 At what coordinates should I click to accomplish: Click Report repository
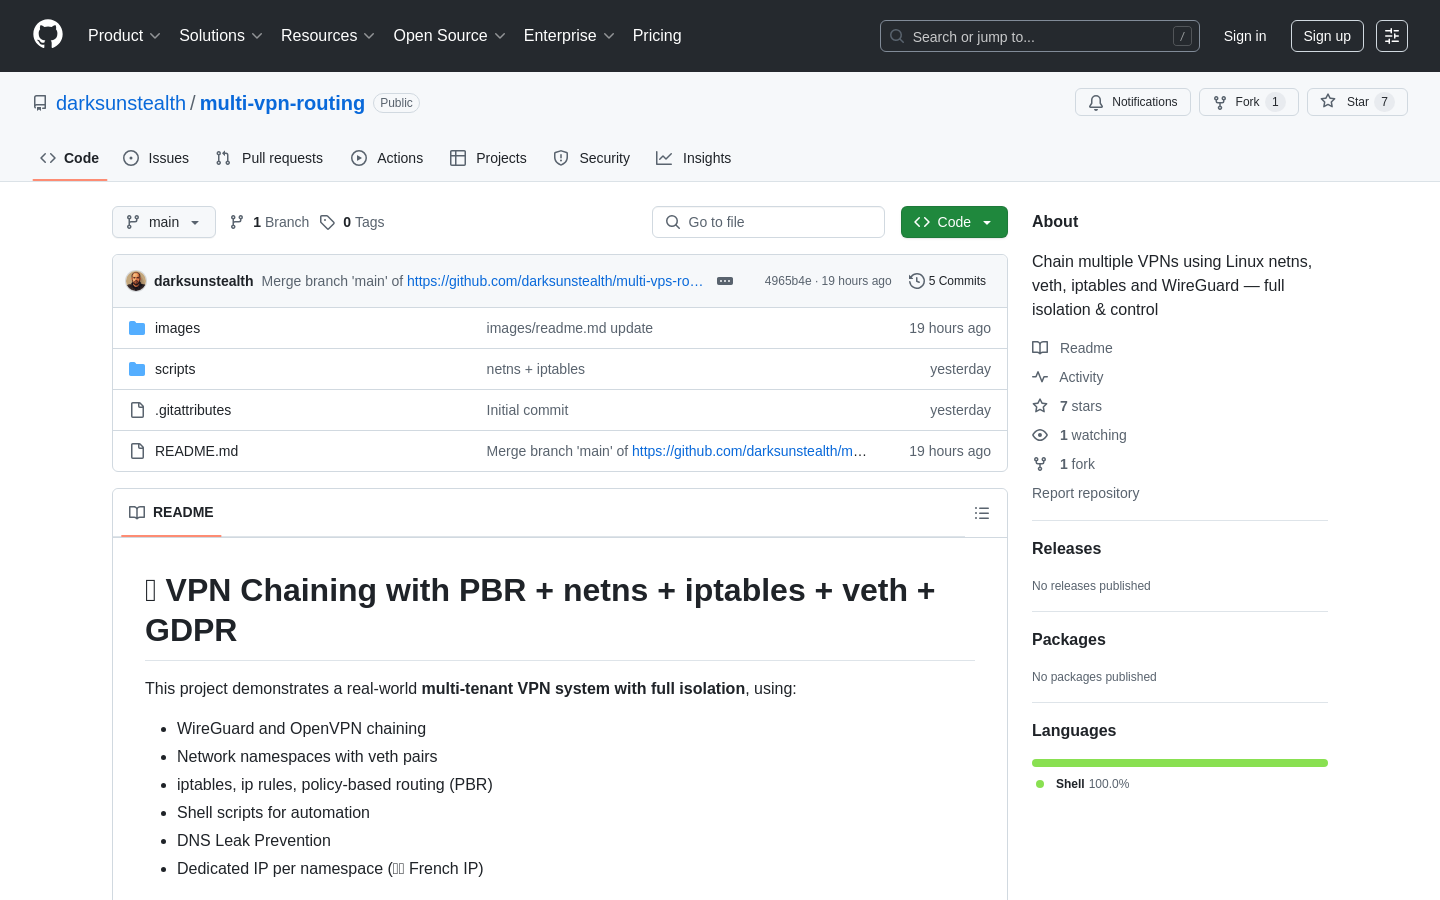[1085, 493]
